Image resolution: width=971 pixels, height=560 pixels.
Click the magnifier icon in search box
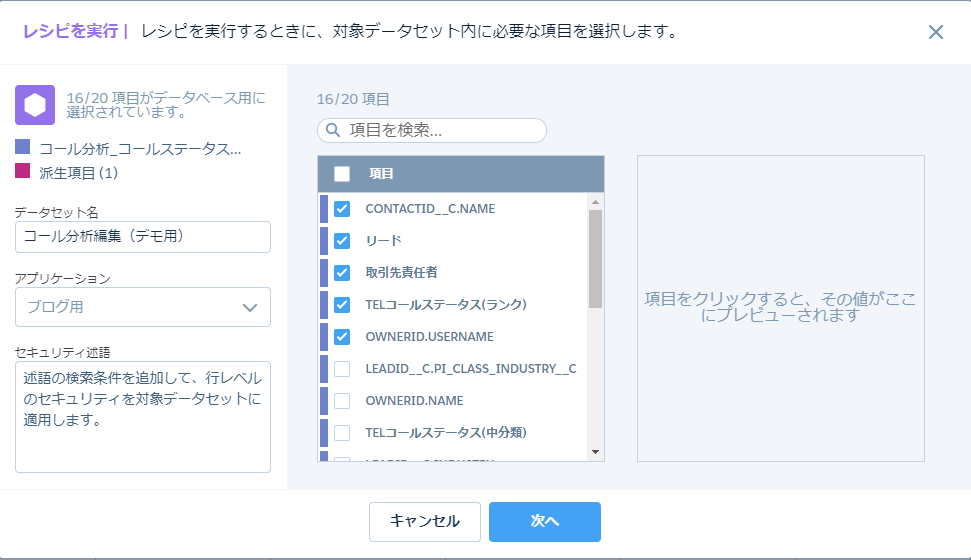pos(333,130)
